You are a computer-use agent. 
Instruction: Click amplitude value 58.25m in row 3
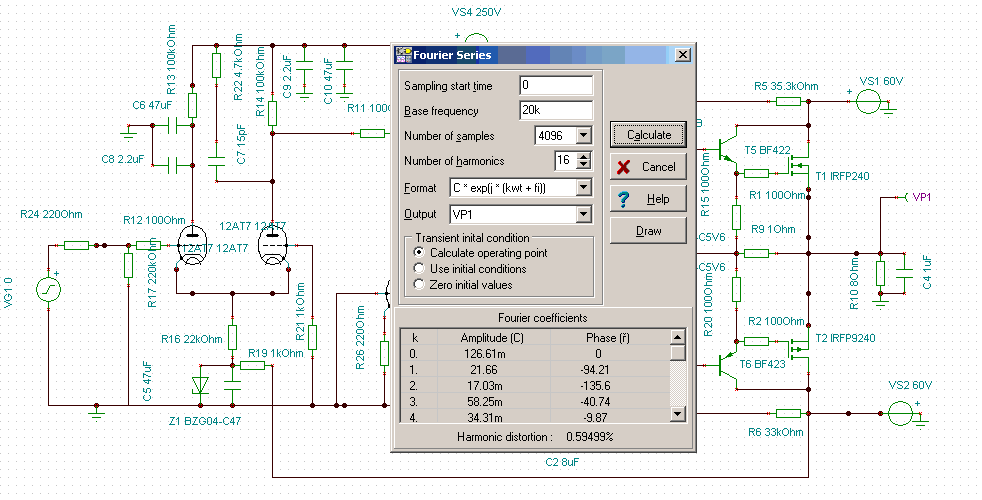pyautogui.click(x=485, y=402)
